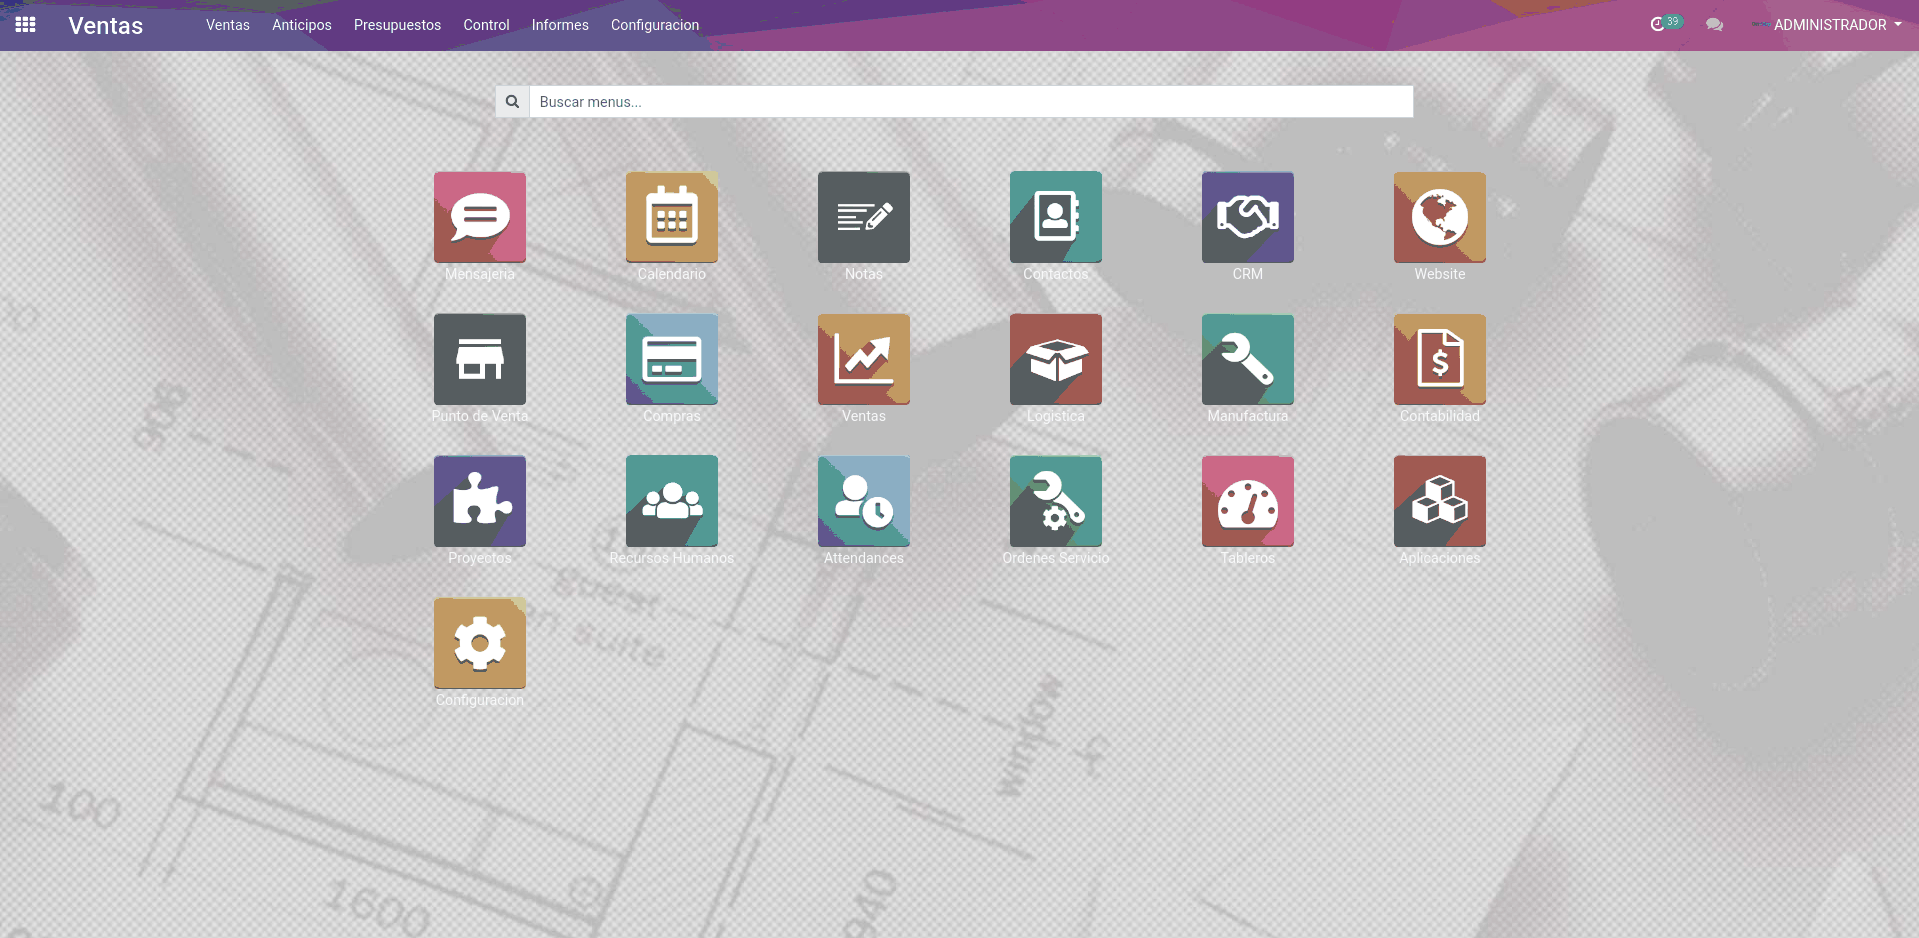Image resolution: width=1919 pixels, height=938 pixels.
Task: Open the Configuracion gear app icon
Action: coord(480,643)
